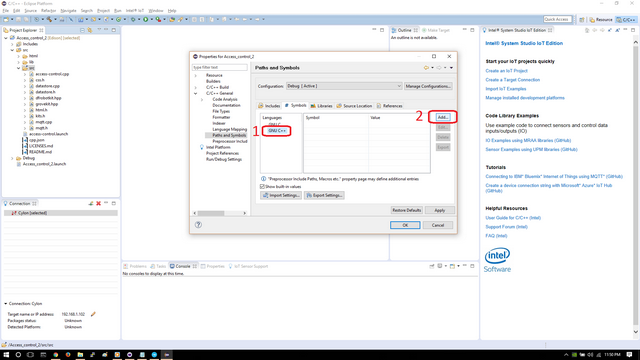
Task: Click Chrome icon on the taskbar
Action: coord(56,355)
